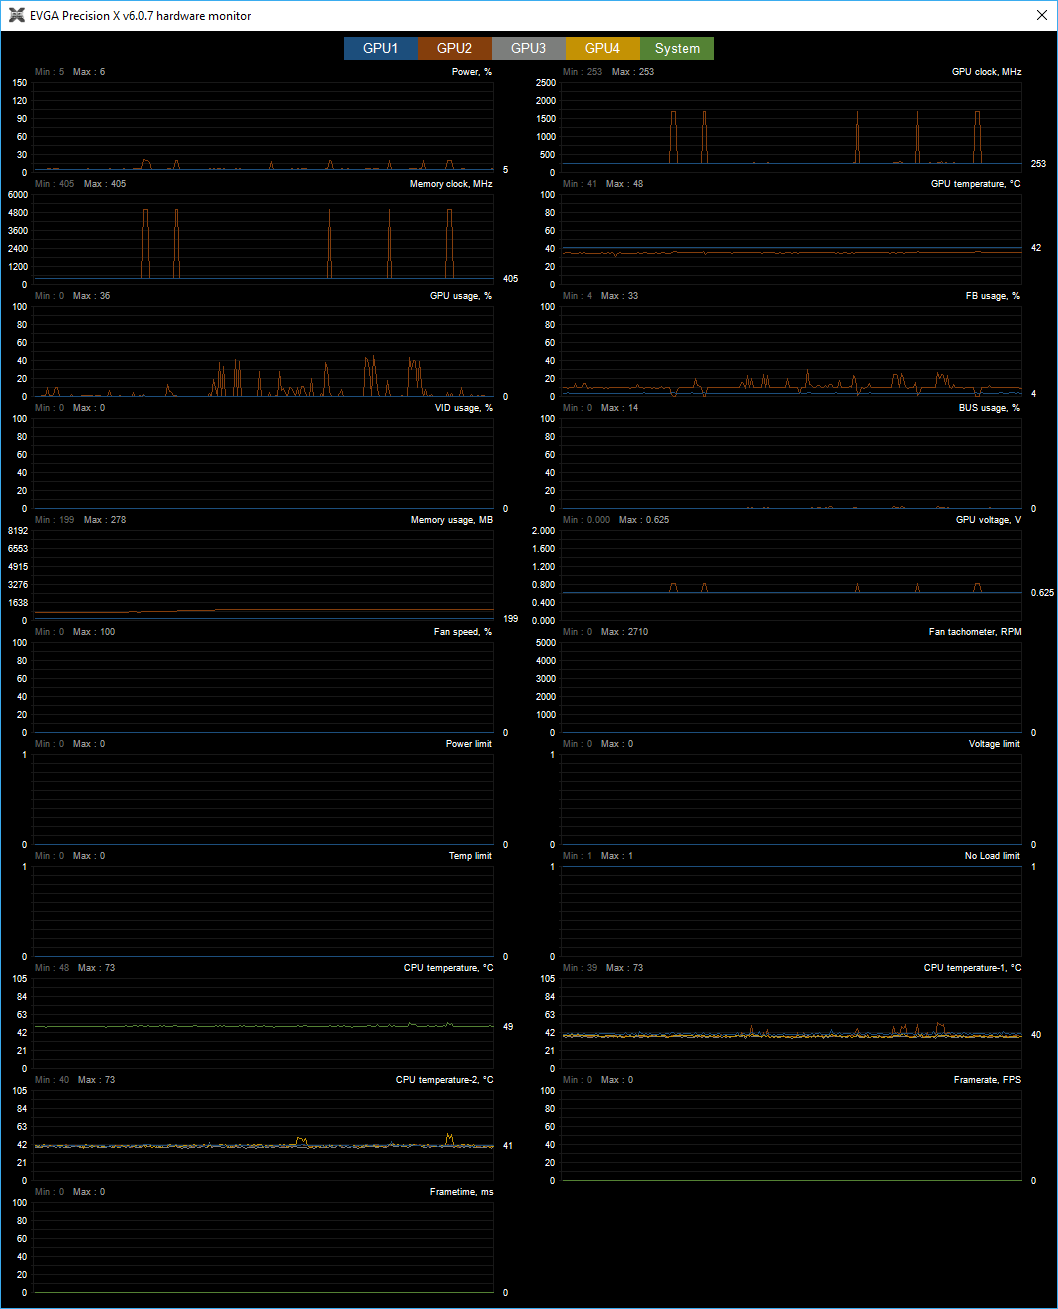Select the FB usage % graph
The width and height of the screenshot is (1058, 1309).
tap(791, 351)
